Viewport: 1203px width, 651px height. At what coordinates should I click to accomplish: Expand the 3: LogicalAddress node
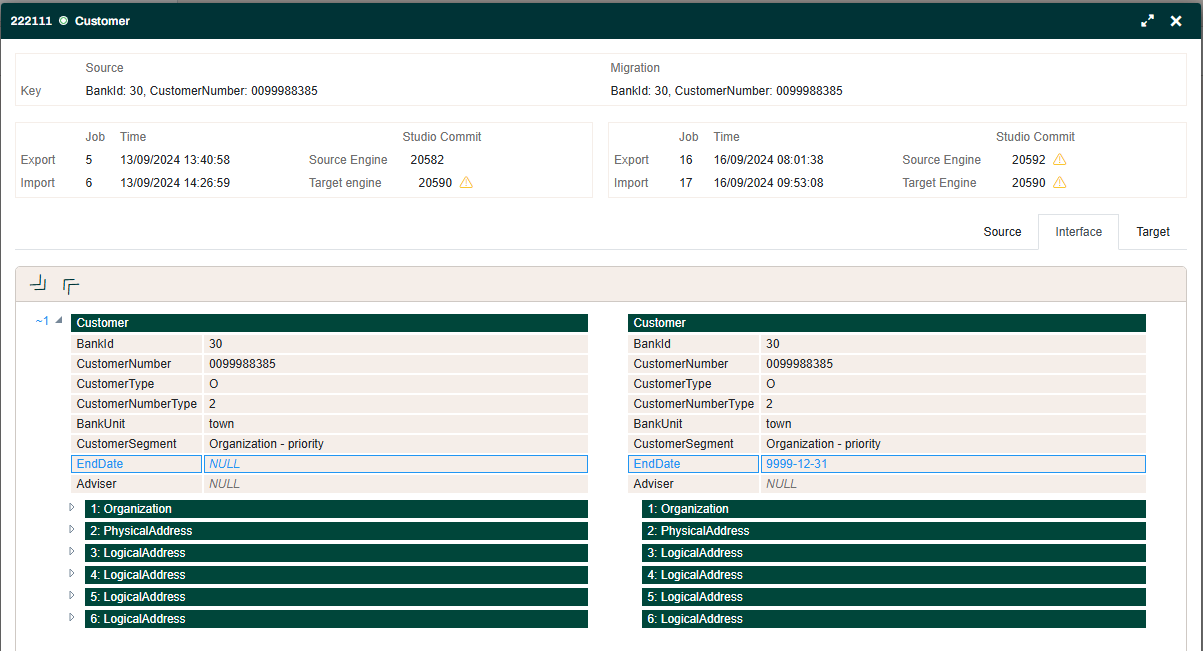click(x=72, y=552)
